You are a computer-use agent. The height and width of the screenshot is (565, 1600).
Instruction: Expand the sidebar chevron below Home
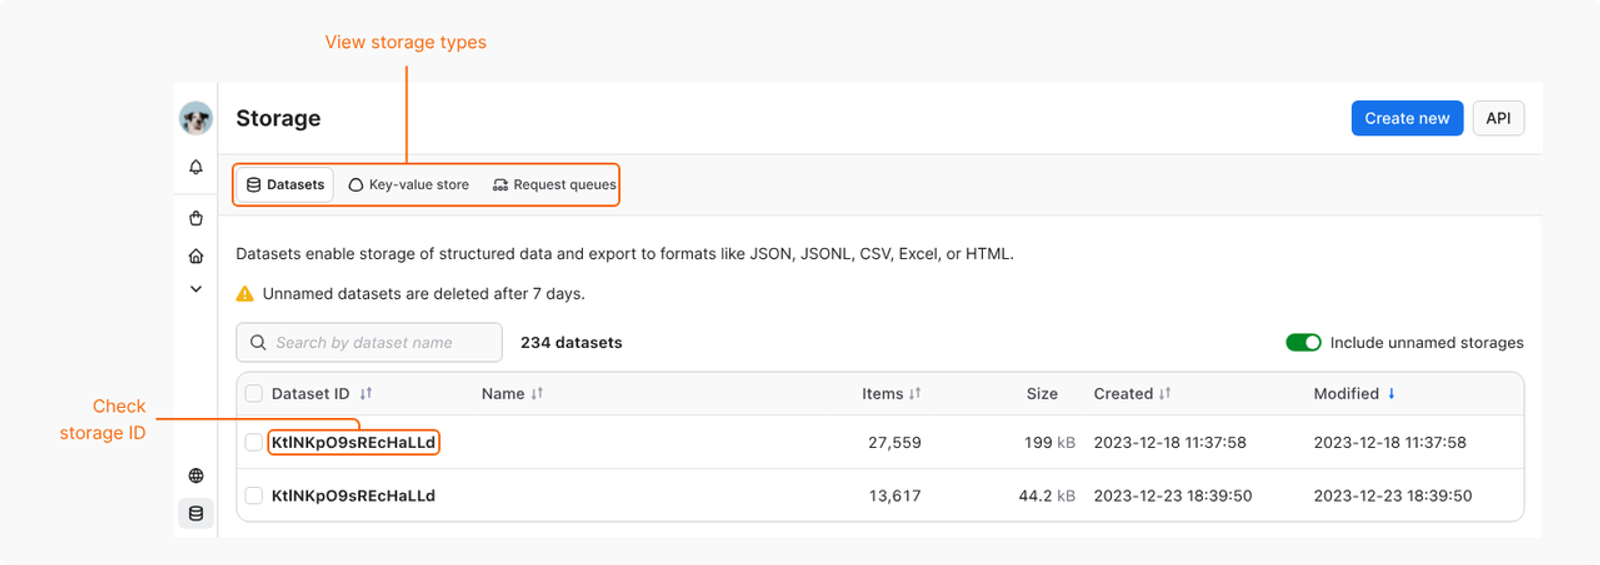(x=196, y=289)
